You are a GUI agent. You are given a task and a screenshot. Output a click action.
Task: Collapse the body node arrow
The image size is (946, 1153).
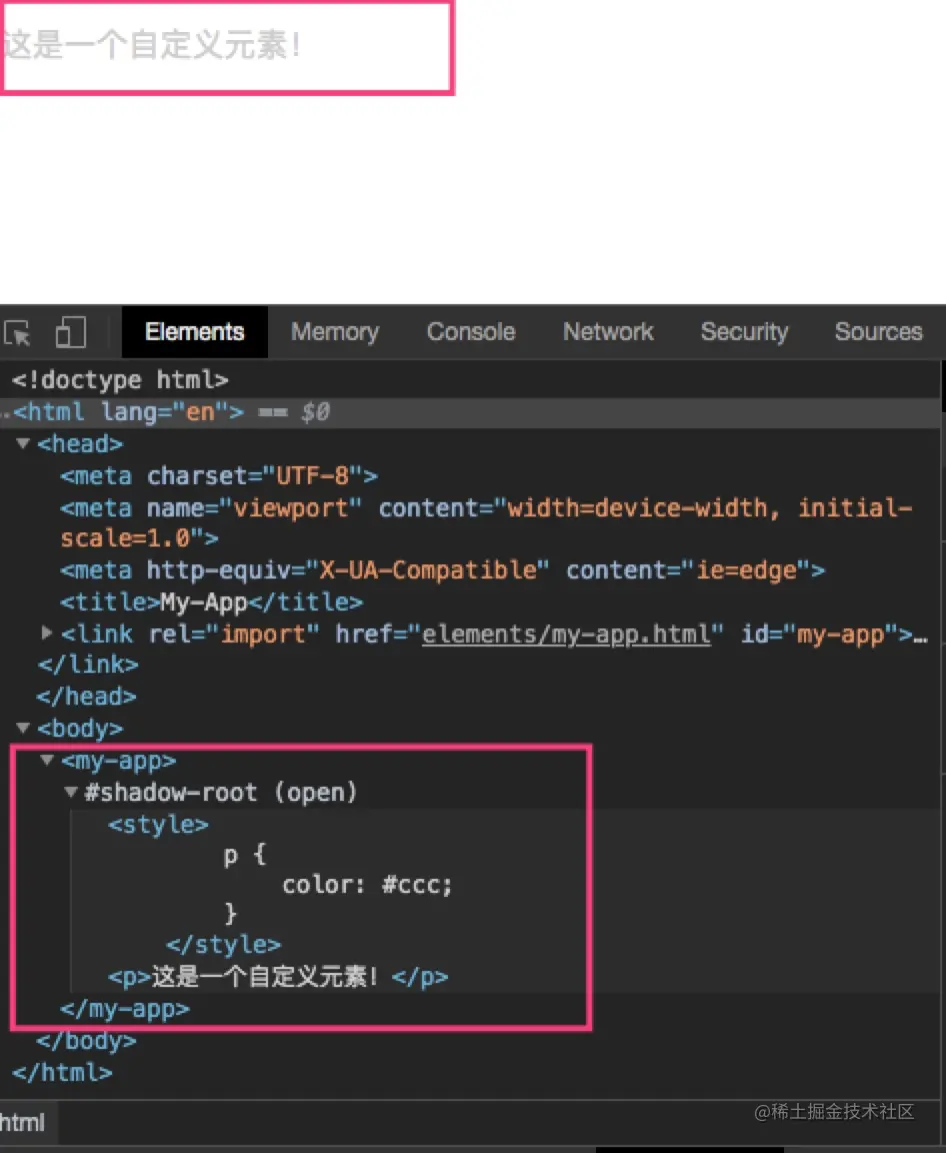[23, 728]
